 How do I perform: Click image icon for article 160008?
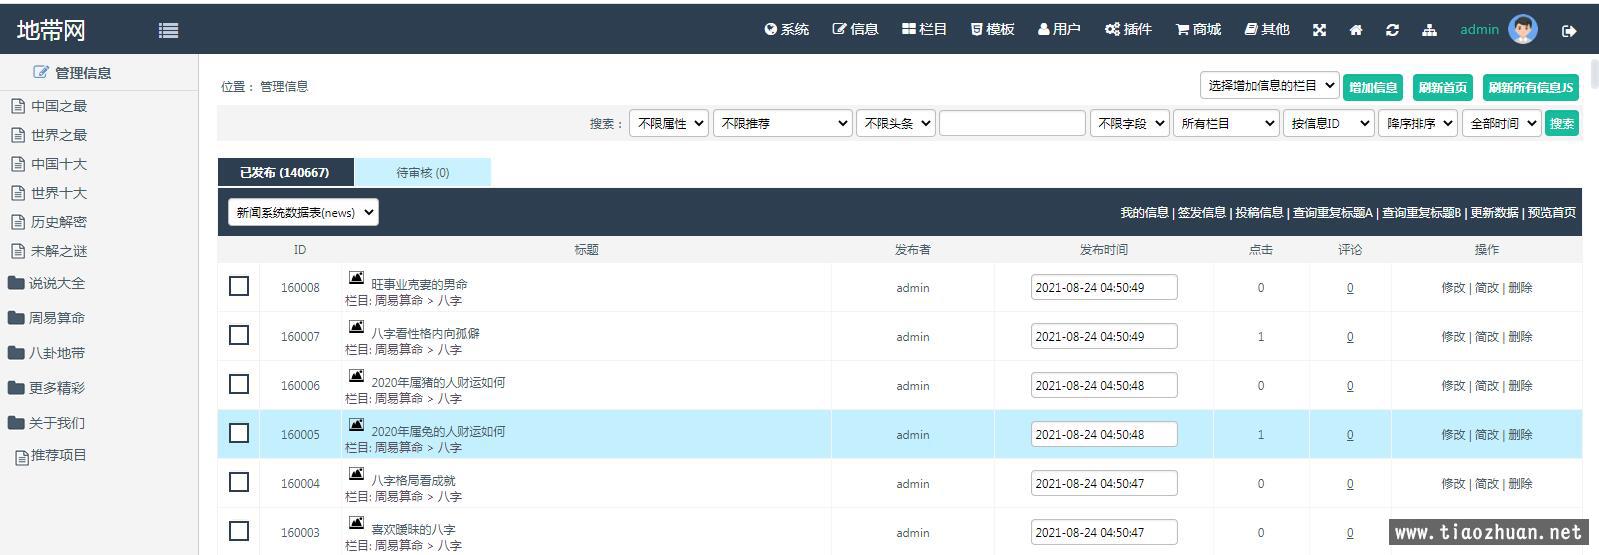click(356, 278)
